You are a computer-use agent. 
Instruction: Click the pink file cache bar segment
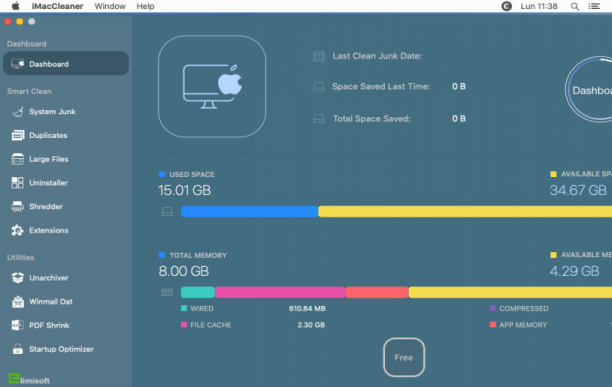[280, 292]
